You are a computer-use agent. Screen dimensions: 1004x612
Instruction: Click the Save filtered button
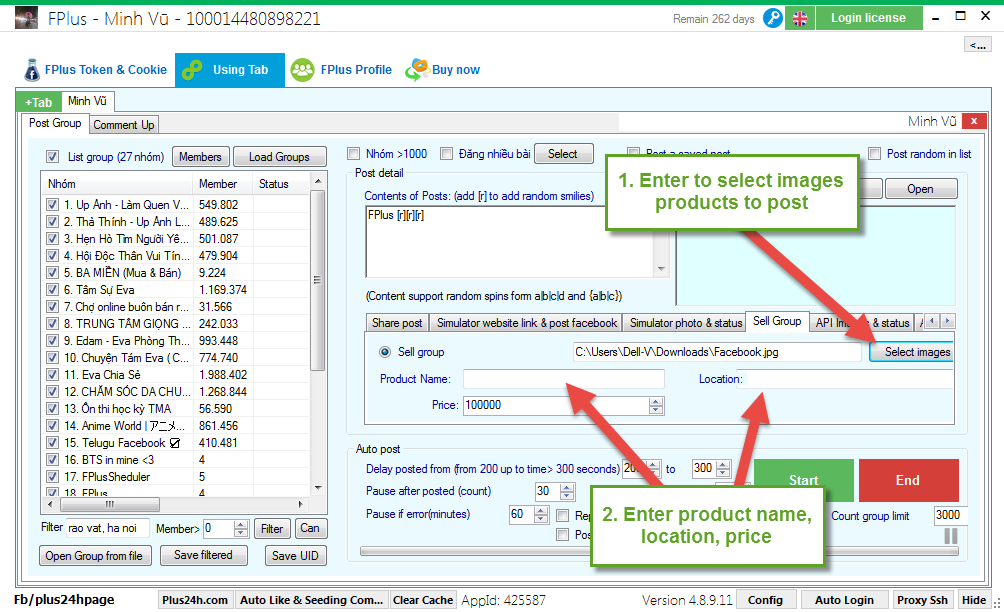[204, 555]
